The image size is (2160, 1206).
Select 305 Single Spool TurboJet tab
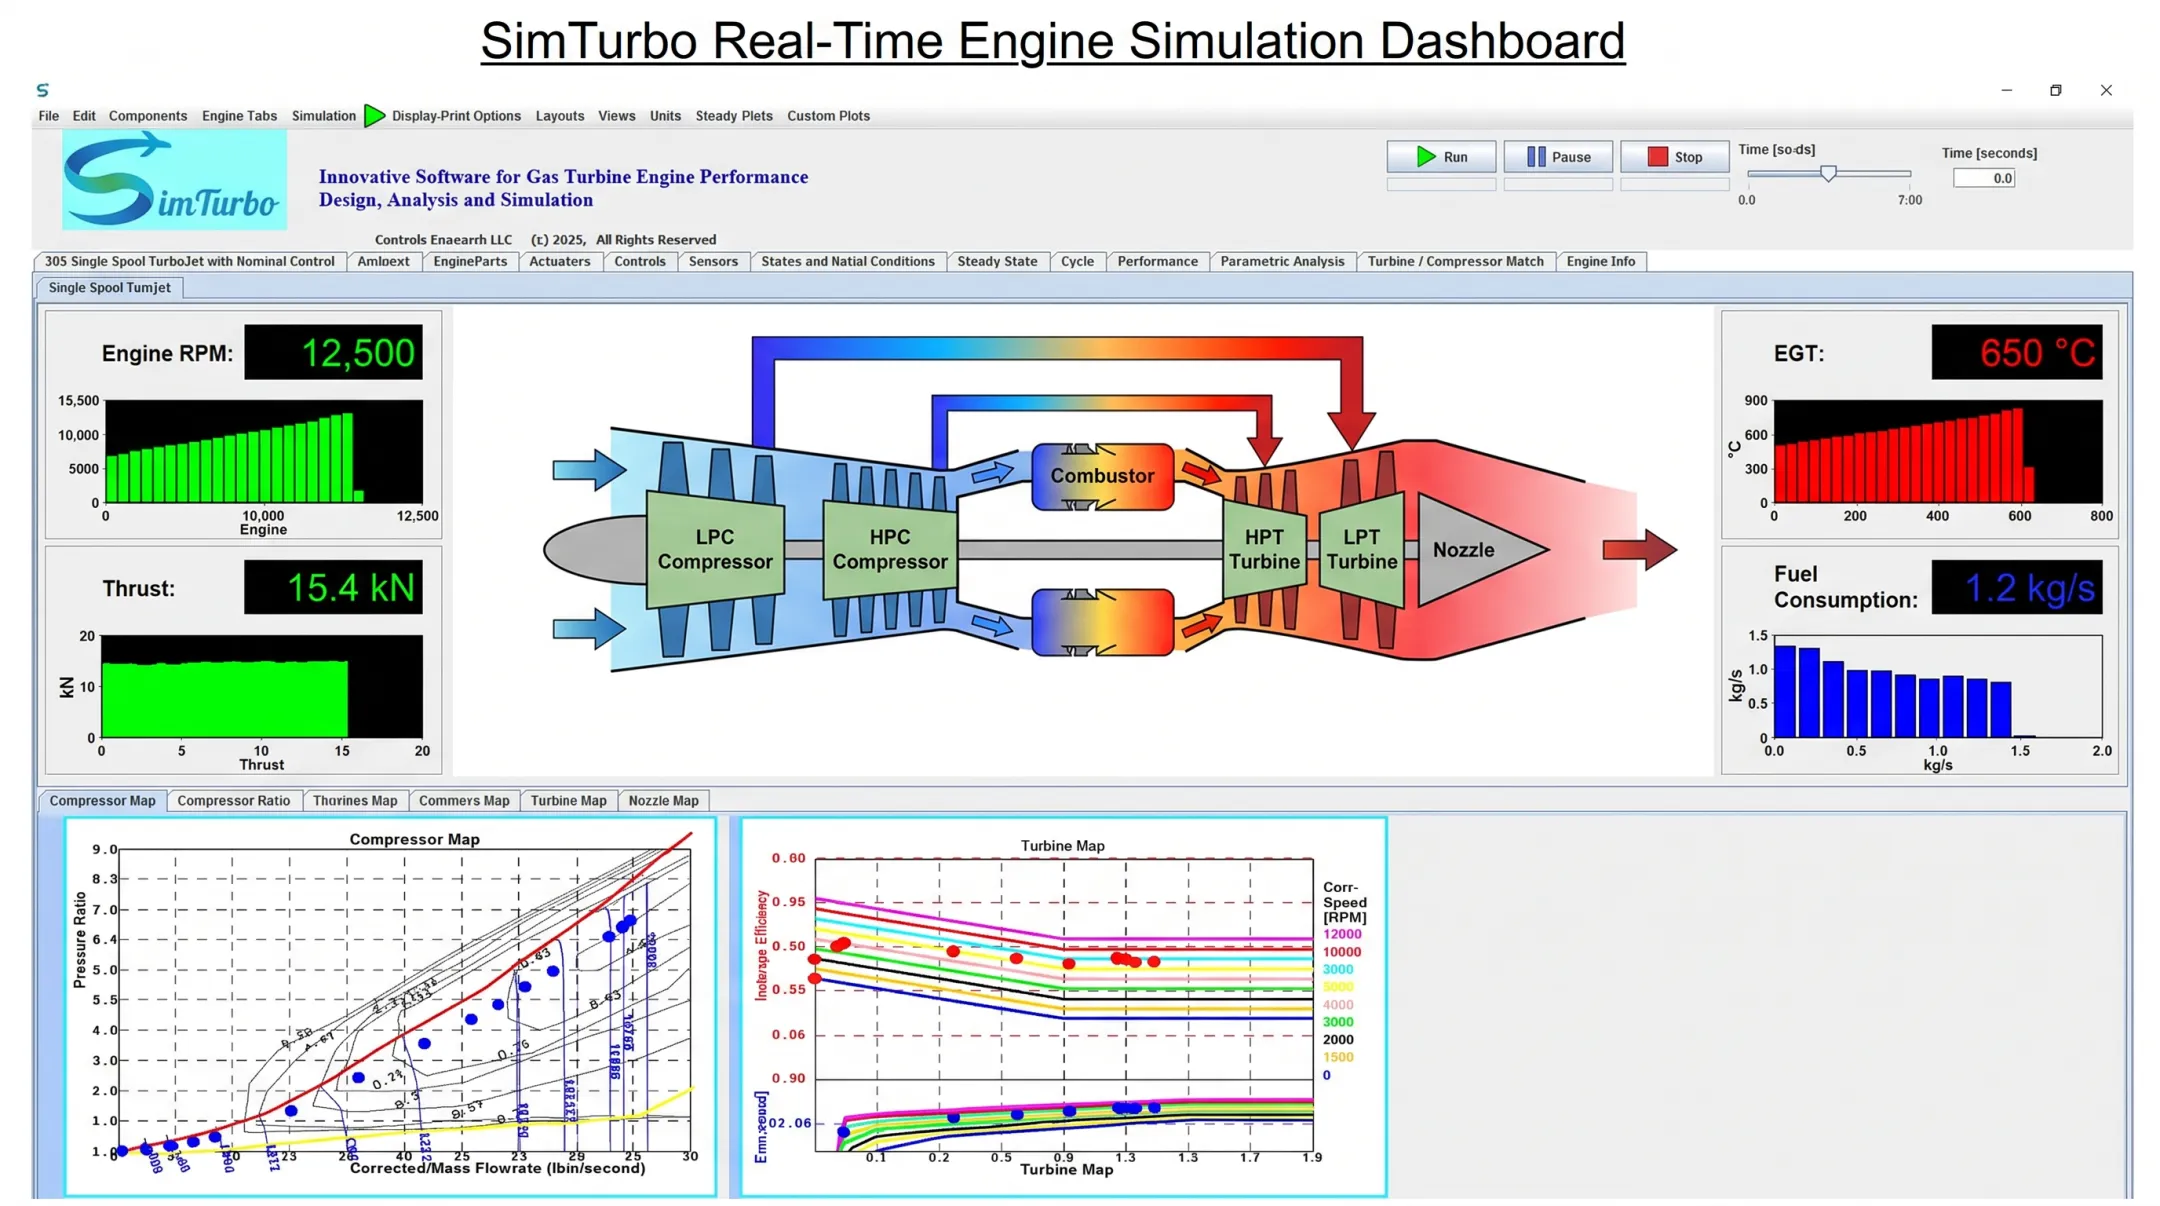(189, 262)
